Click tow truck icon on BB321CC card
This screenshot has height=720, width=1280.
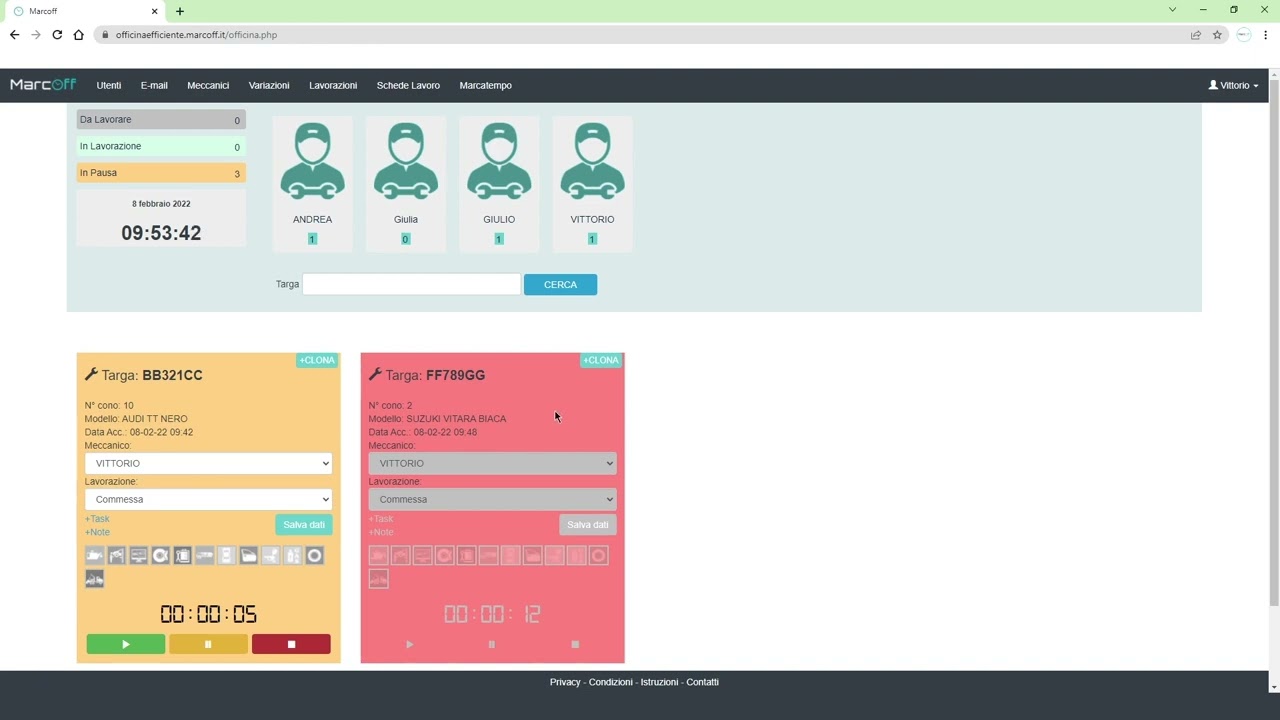pyautogui.click(x=95, y=578)
